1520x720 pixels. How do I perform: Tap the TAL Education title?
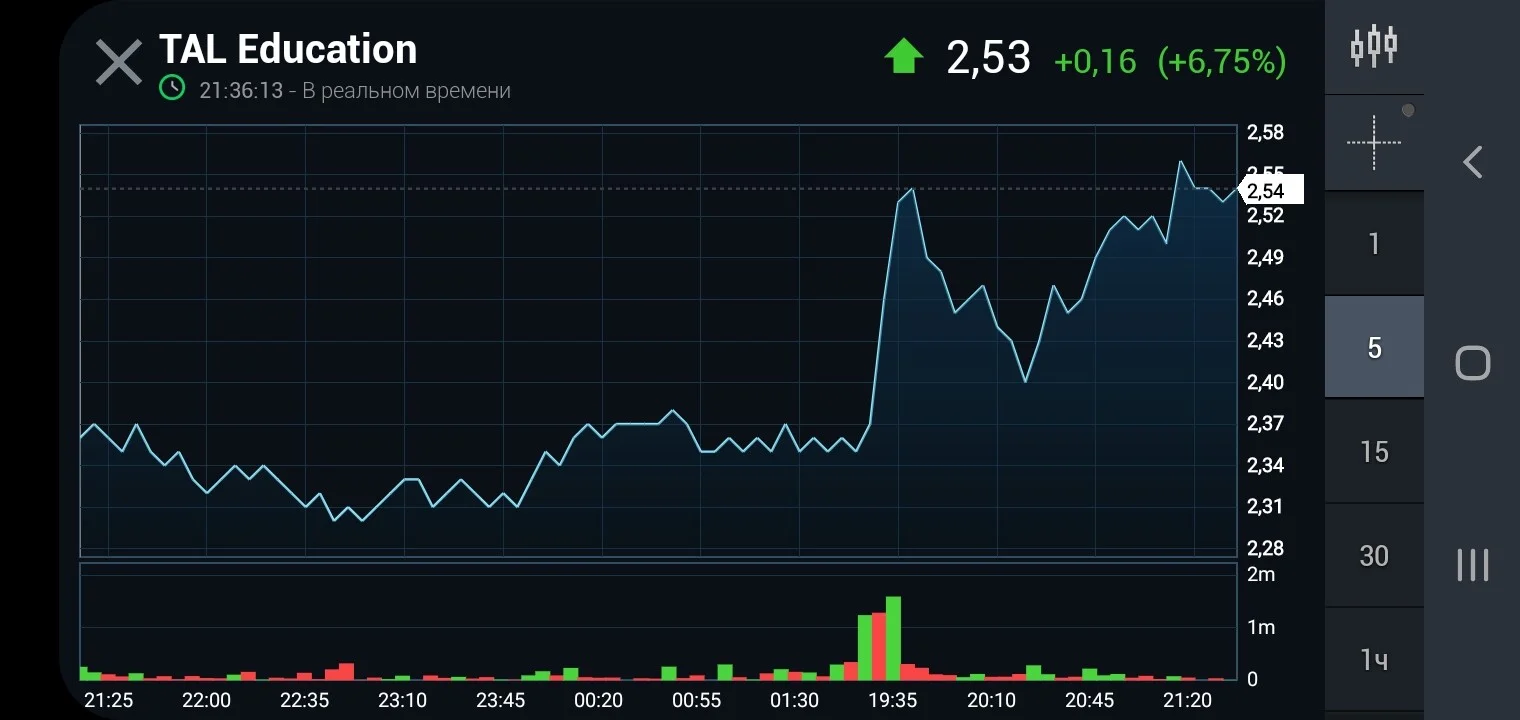point(288,49)
